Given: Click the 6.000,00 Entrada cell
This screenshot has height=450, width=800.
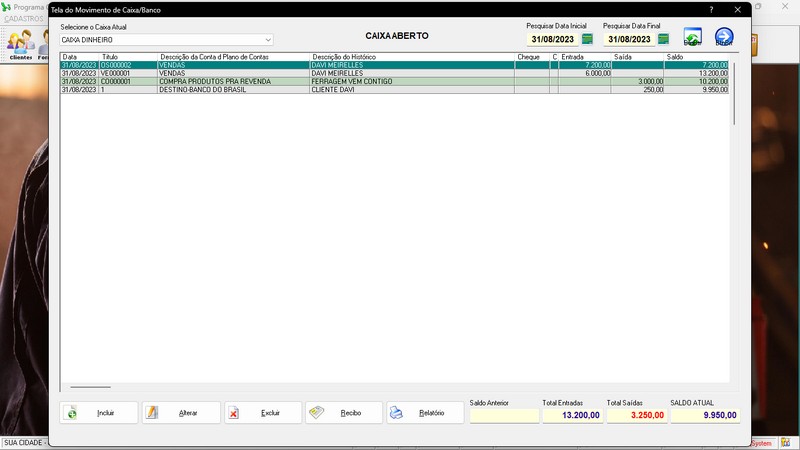Looking at the screenshot, I should (x=585, y=73).
